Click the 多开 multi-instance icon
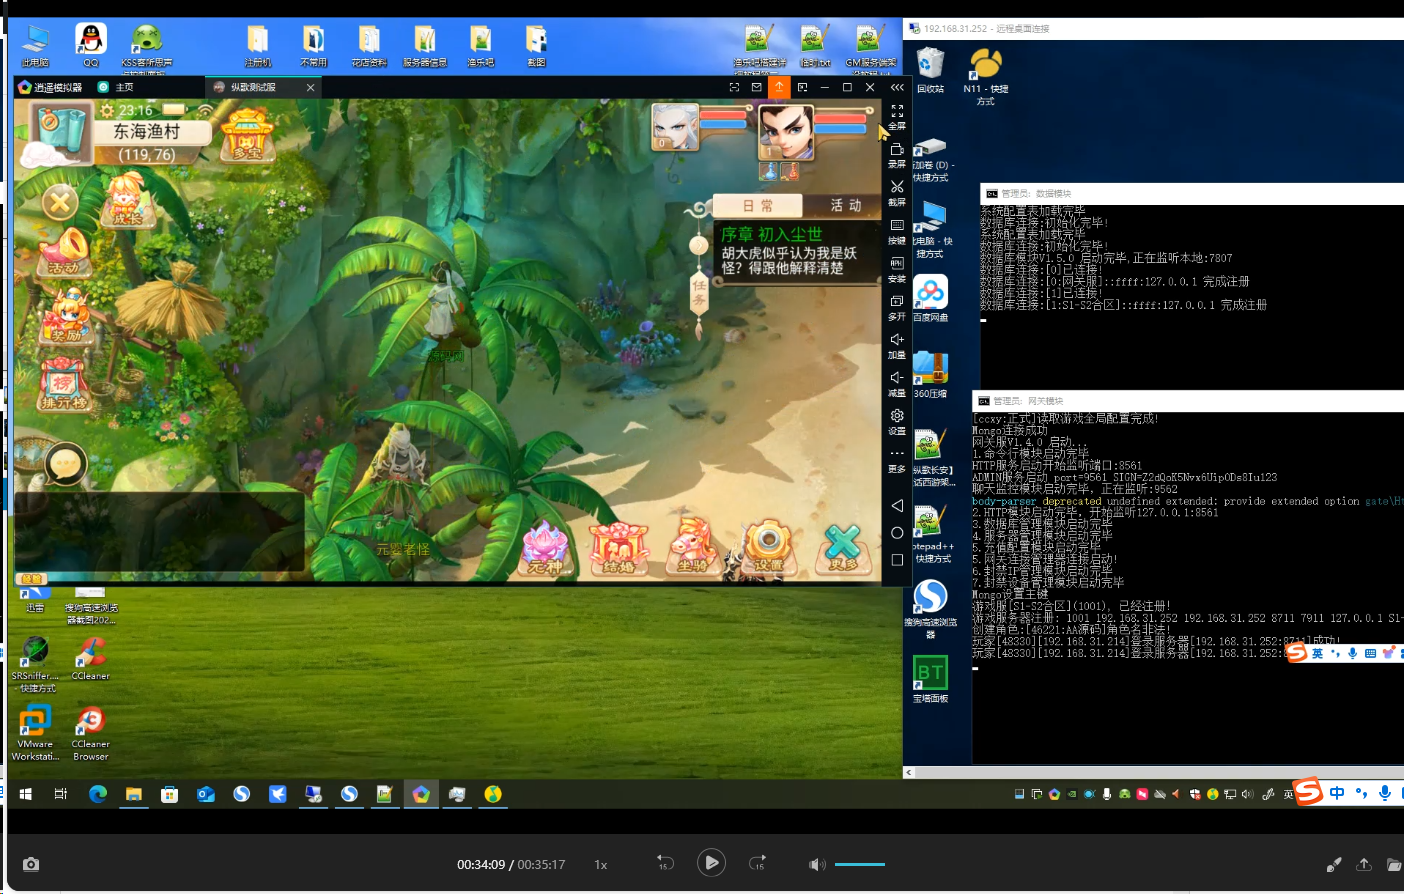Viewport: 1404px width, 894px height. point(897,307)
